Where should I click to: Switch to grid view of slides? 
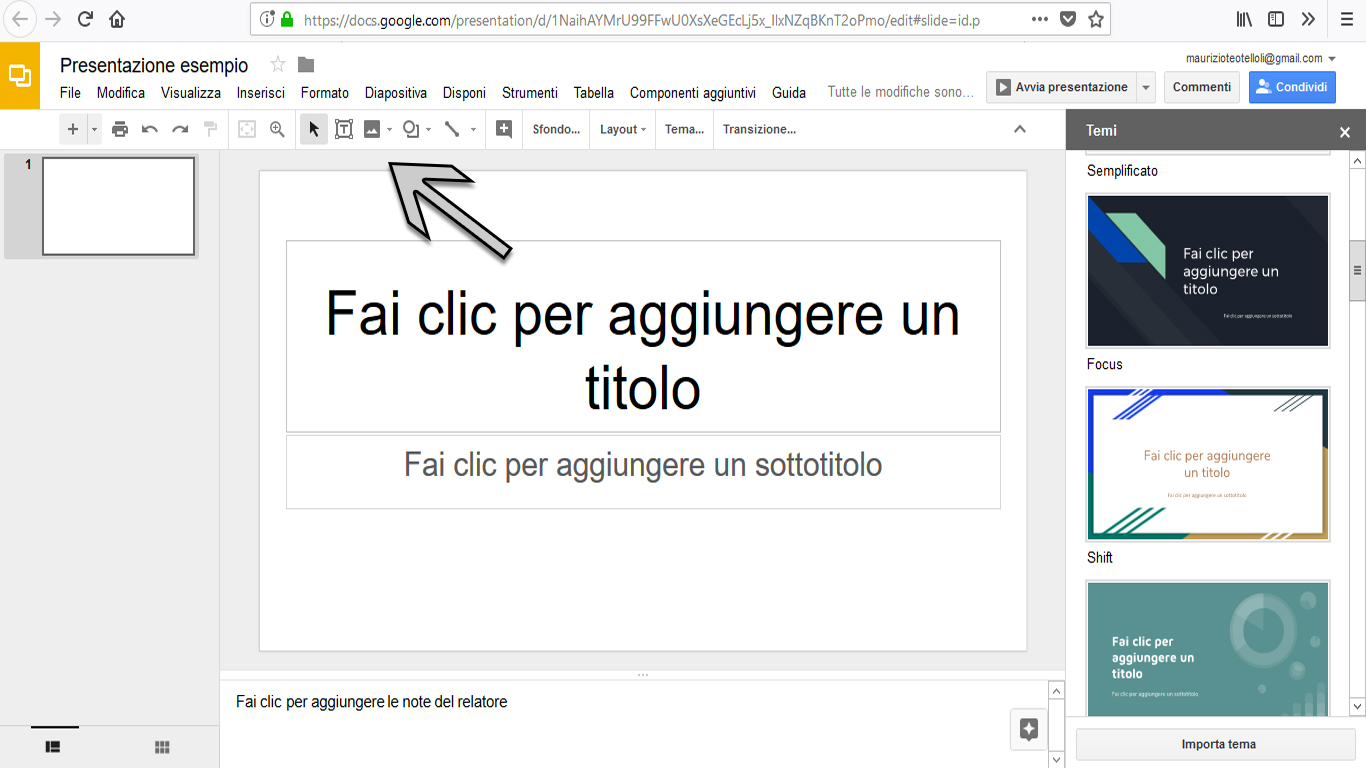162,747
